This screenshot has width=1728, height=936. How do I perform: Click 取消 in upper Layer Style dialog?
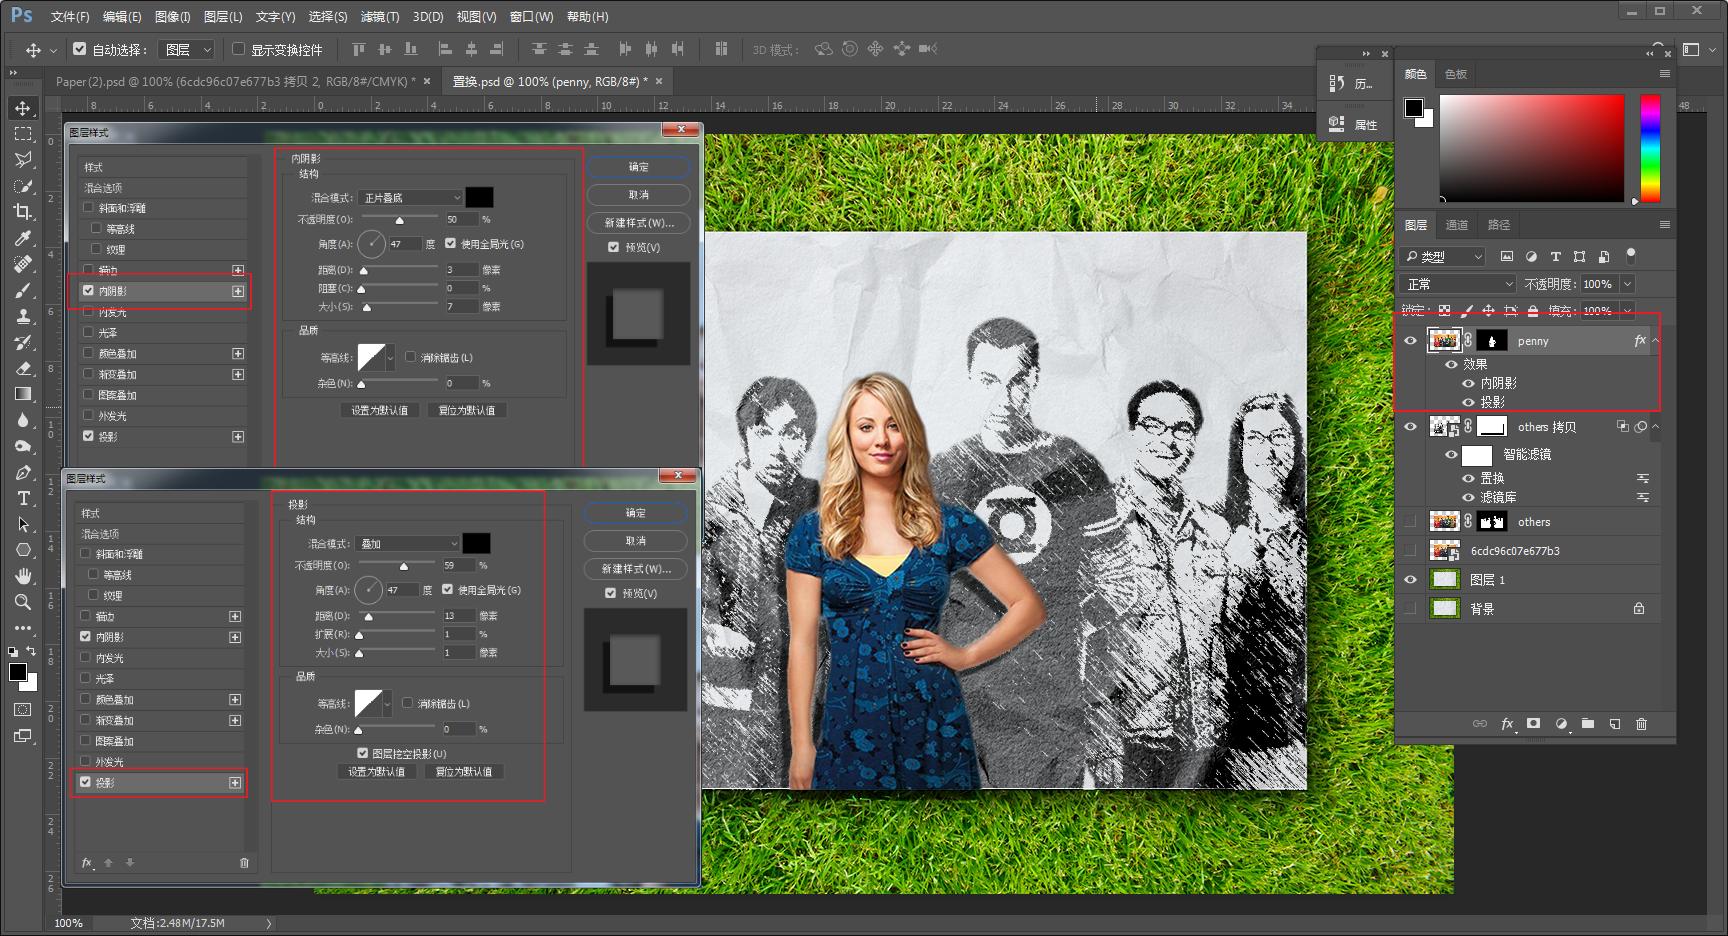point(639,195)
